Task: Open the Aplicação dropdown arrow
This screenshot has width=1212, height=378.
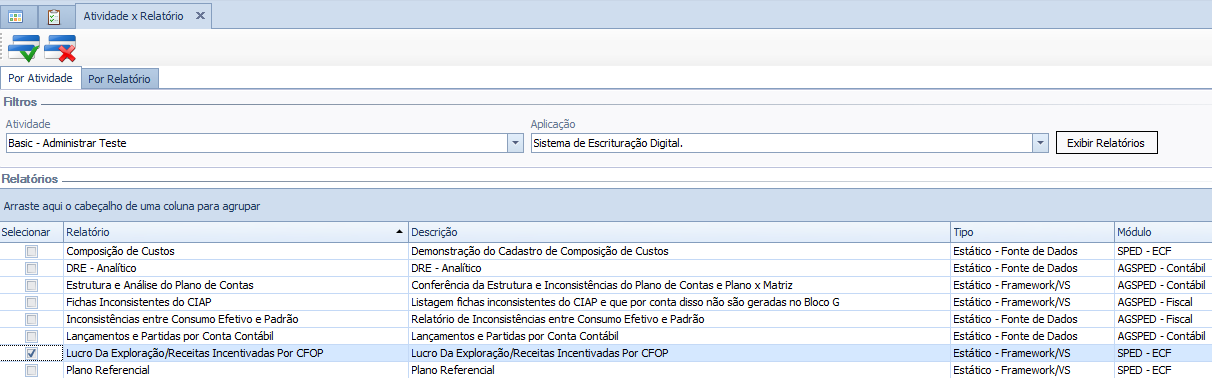Action: (x=1041, y=143)
